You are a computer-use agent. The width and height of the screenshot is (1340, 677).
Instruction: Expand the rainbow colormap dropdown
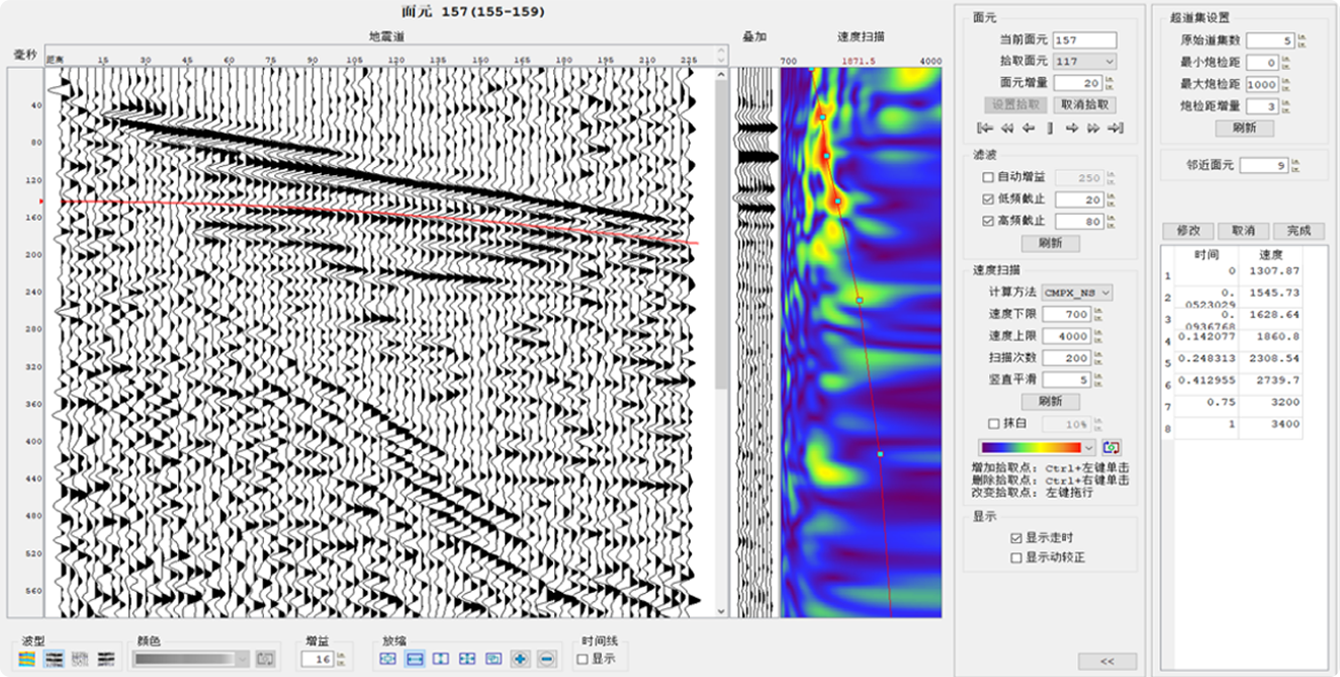(1089, 447)
